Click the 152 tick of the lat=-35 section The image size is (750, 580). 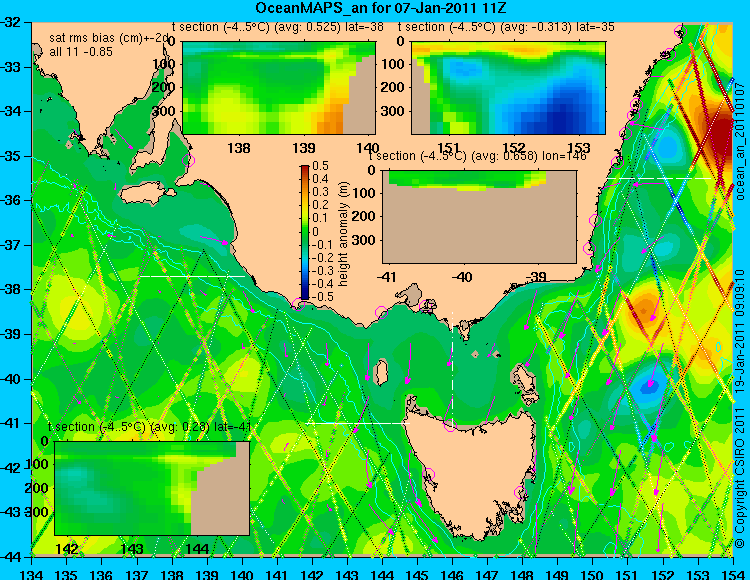tap(514, 147)
